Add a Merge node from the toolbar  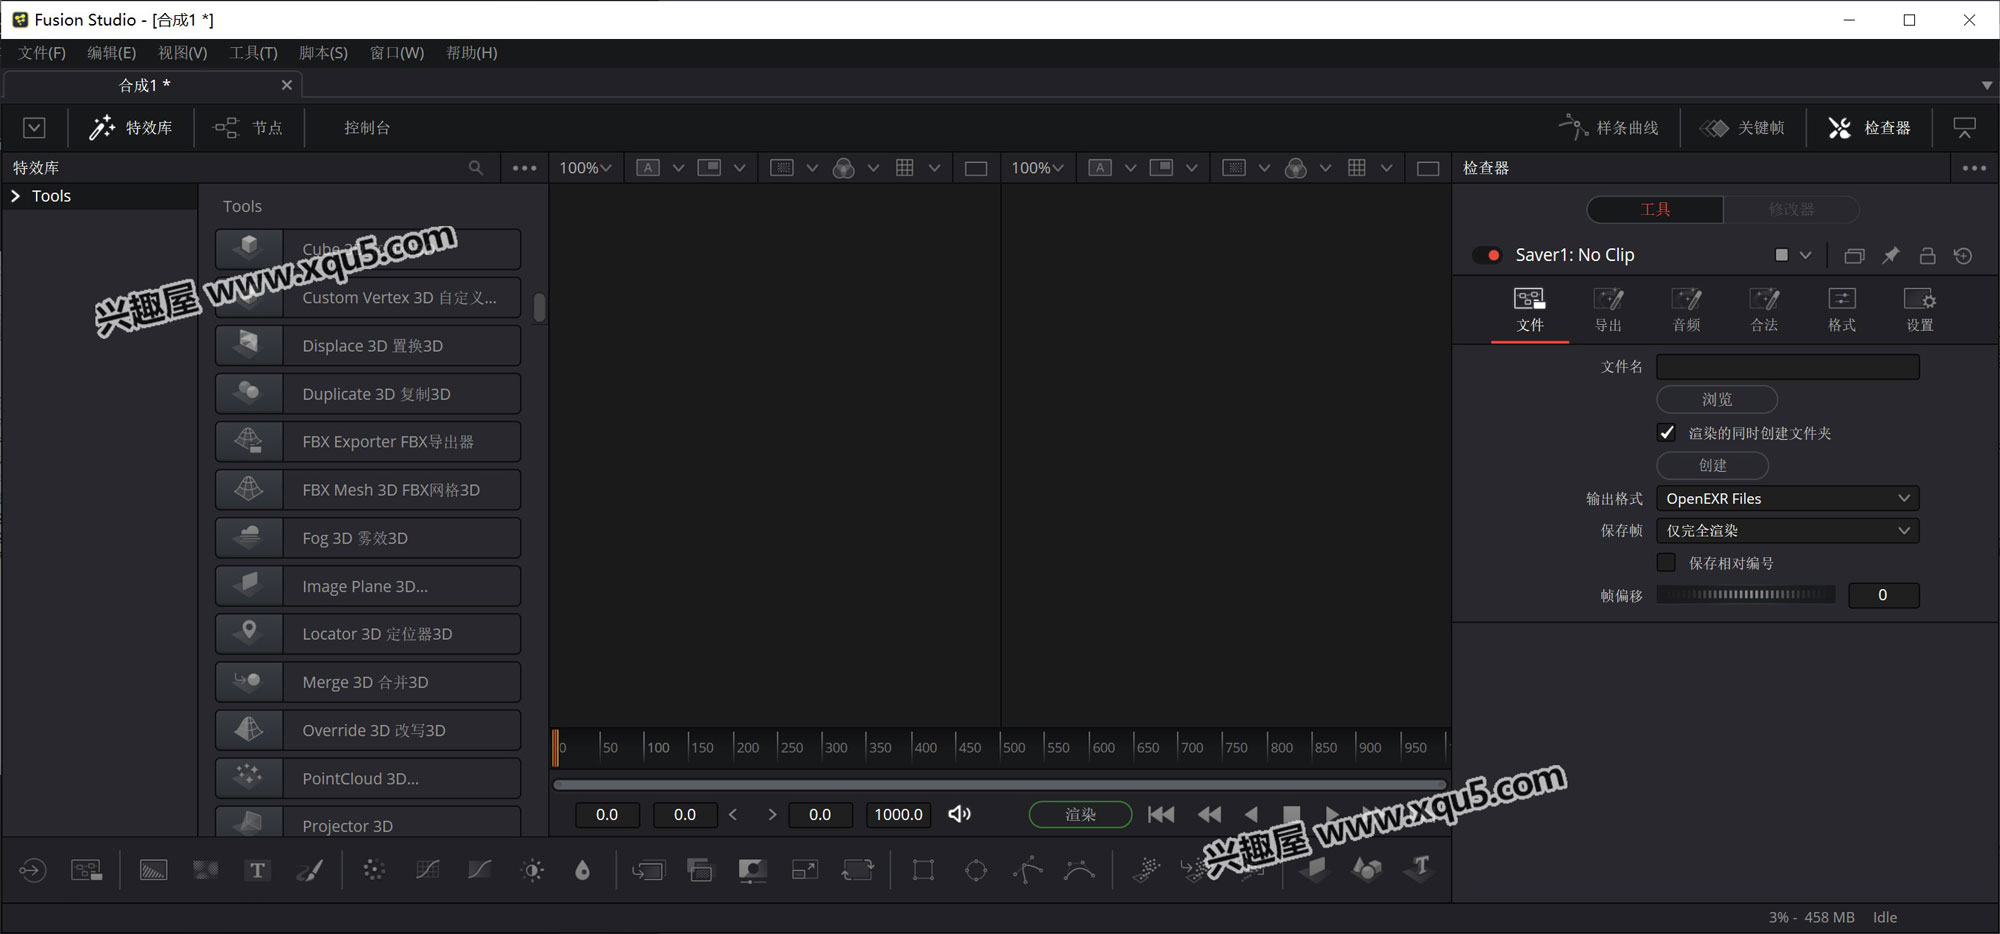(648, 870)
